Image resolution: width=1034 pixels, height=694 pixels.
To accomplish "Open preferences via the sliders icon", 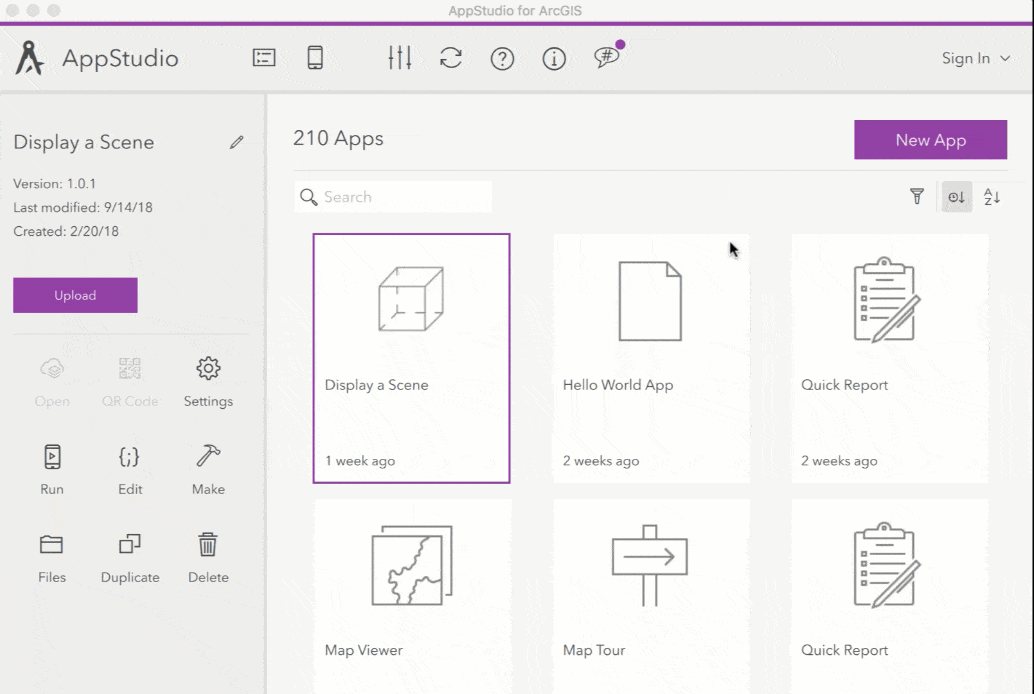I will pos(400,58).
